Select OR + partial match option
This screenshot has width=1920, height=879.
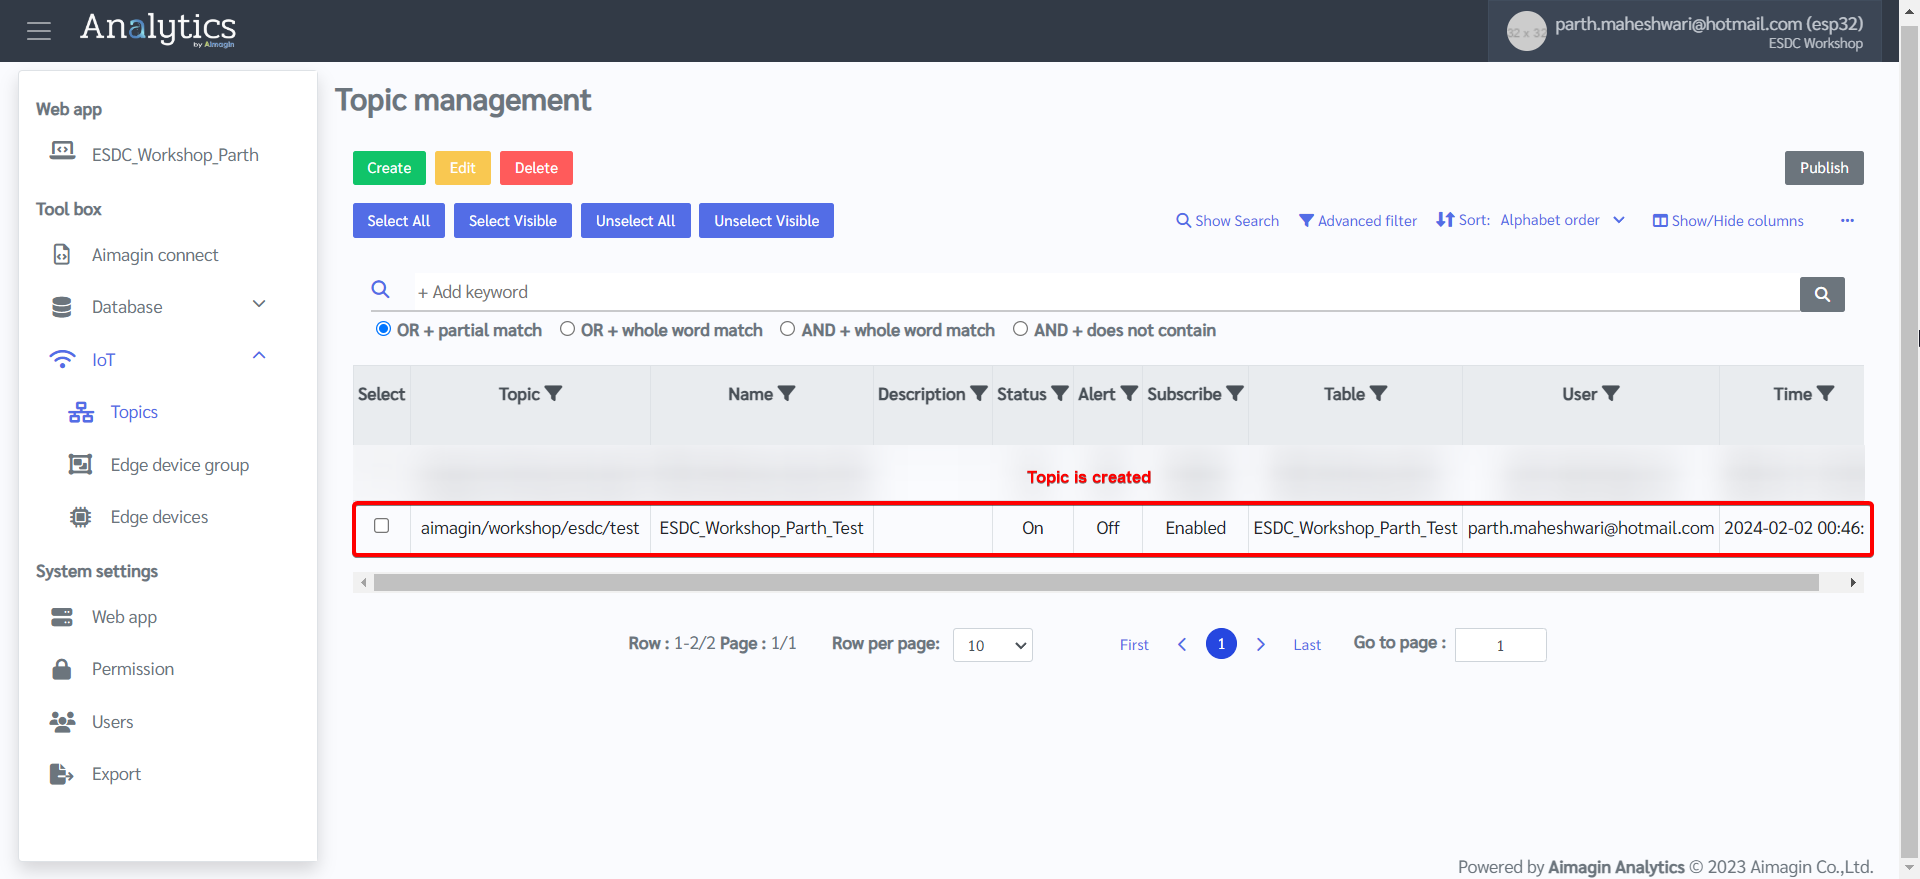pyautogui.click(x=383, y=329)
